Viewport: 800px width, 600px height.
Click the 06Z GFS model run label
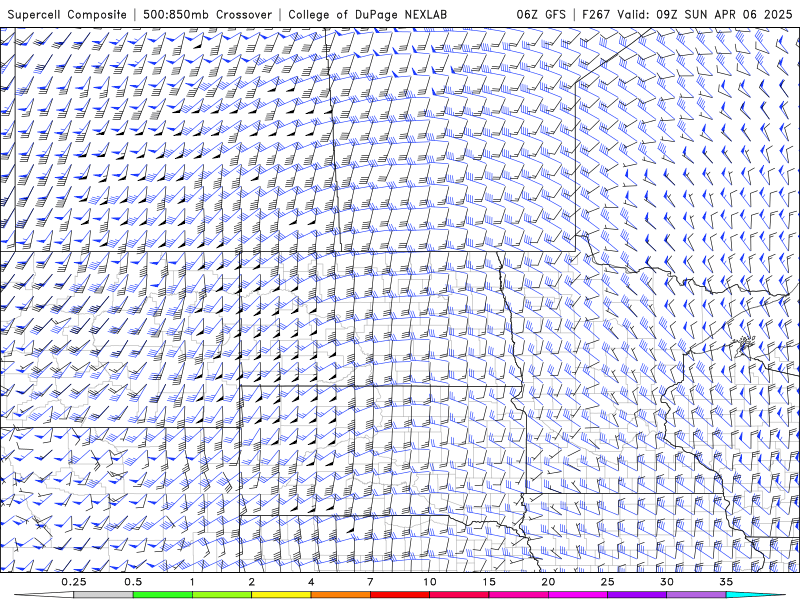click(541, 15)
